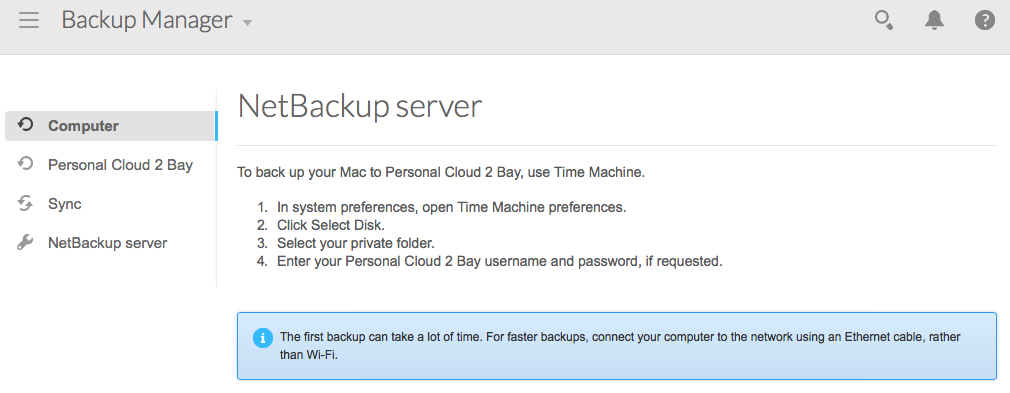This screenshot has height=393, width=1010.
Task: Click the blue info icon in the notice
Action: (x=263, y=338)
